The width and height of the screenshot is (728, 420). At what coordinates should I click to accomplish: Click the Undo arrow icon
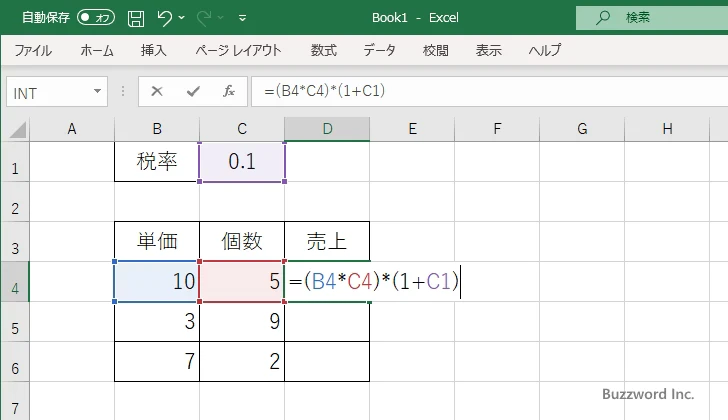164,18
